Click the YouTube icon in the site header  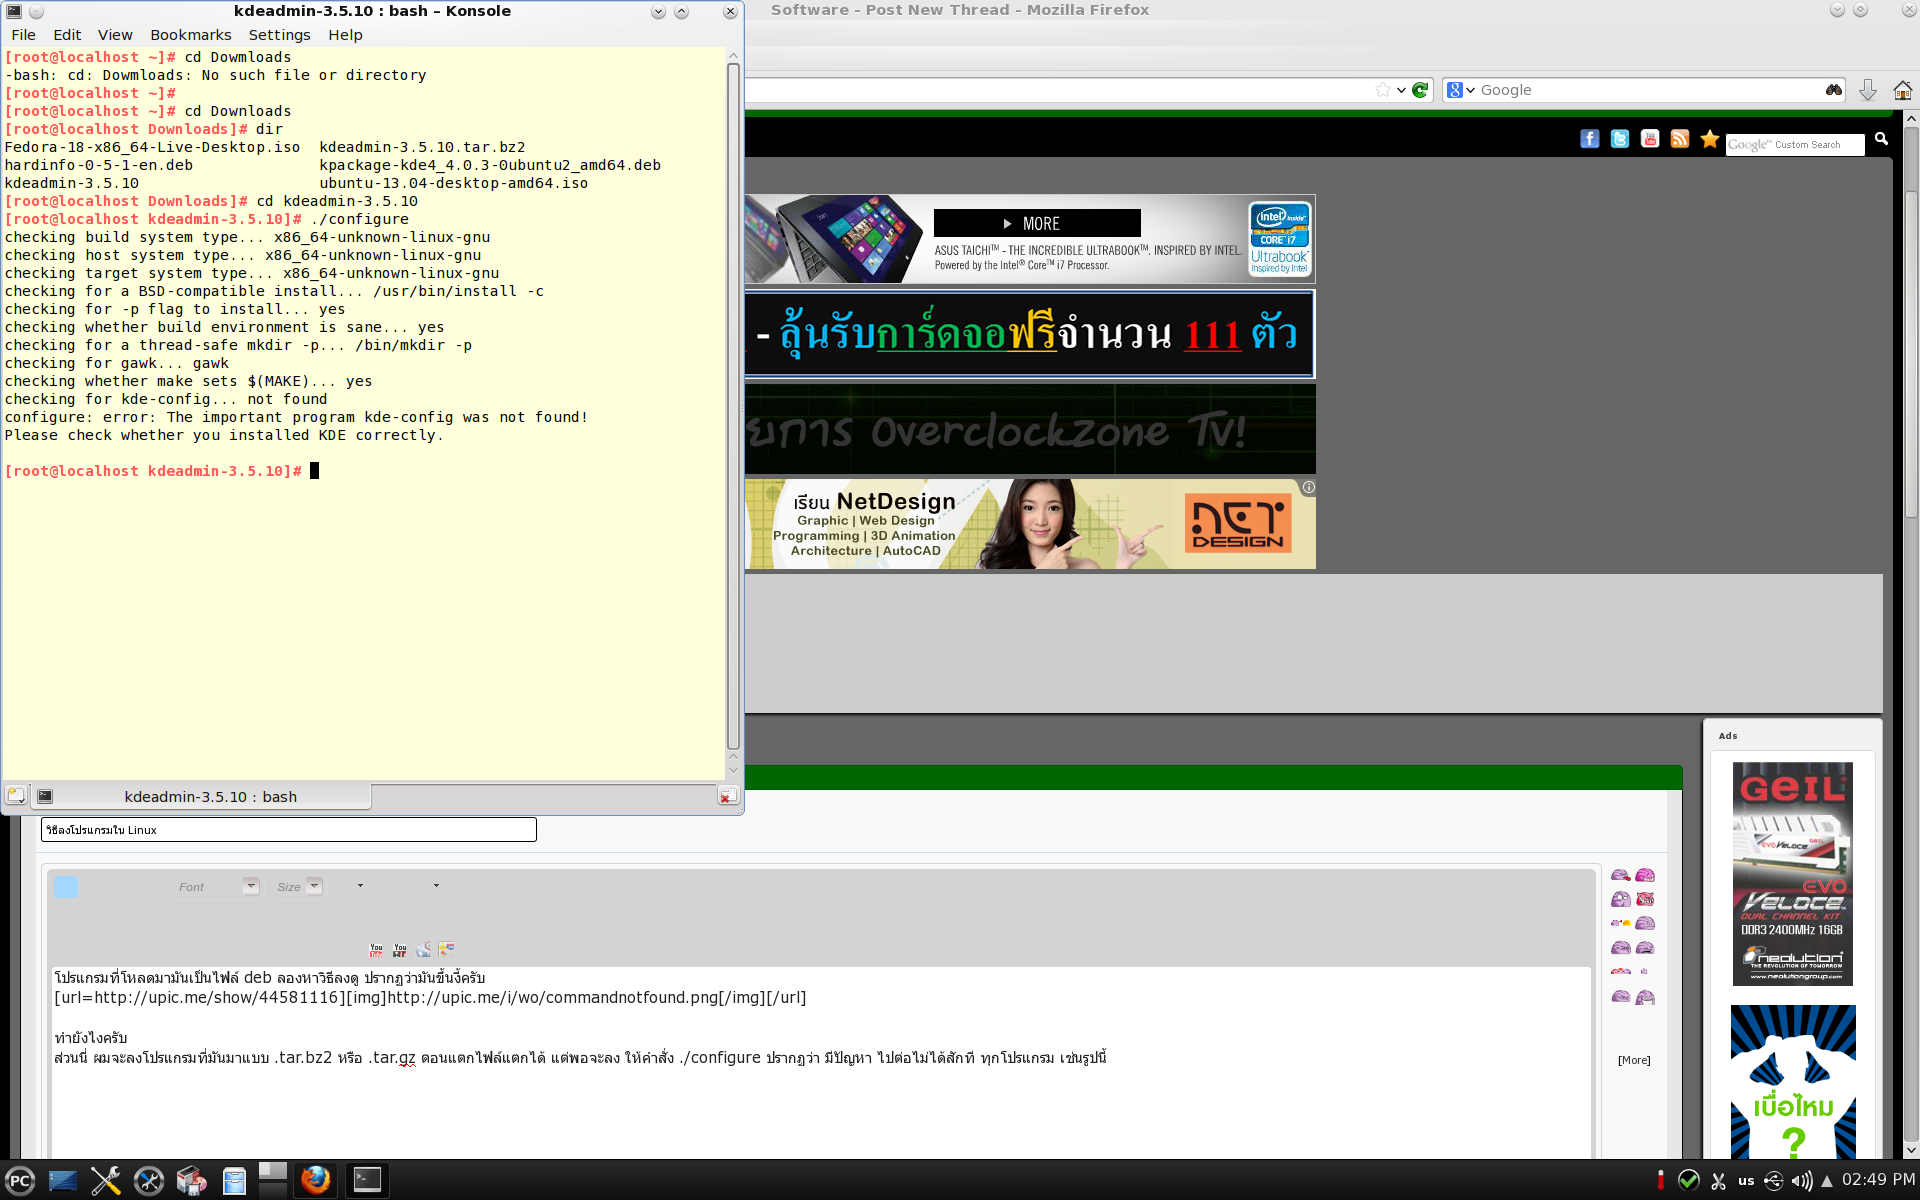tap(1650, 139)
